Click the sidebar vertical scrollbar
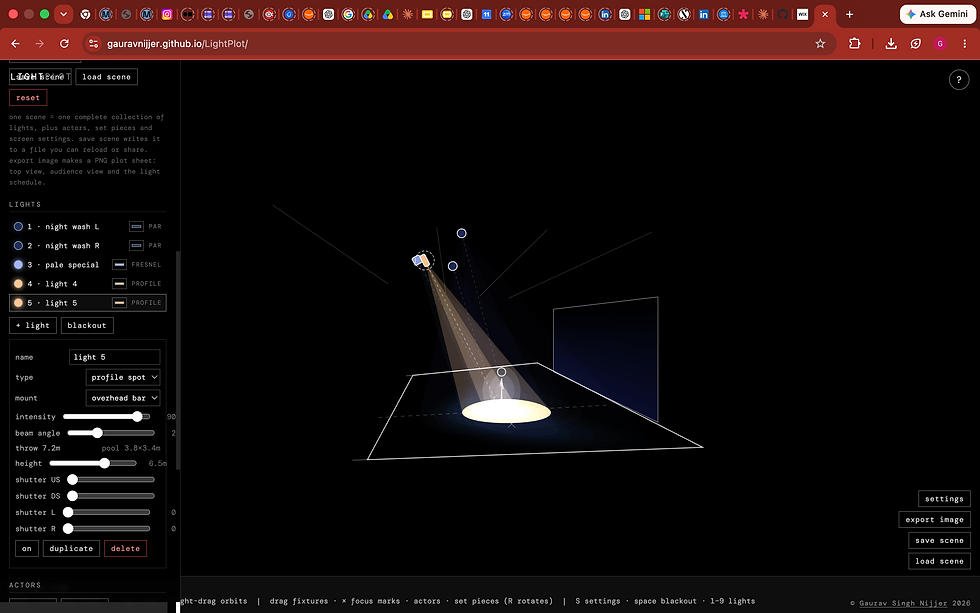 point(178,359)
